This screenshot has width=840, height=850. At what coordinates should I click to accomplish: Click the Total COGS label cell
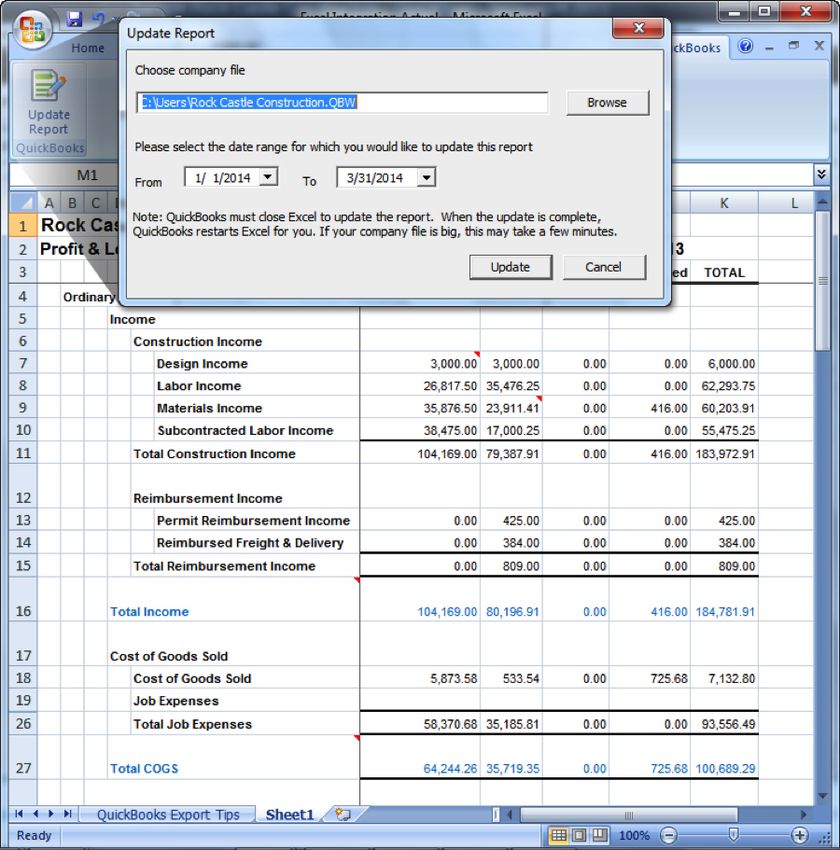(144, 769)
